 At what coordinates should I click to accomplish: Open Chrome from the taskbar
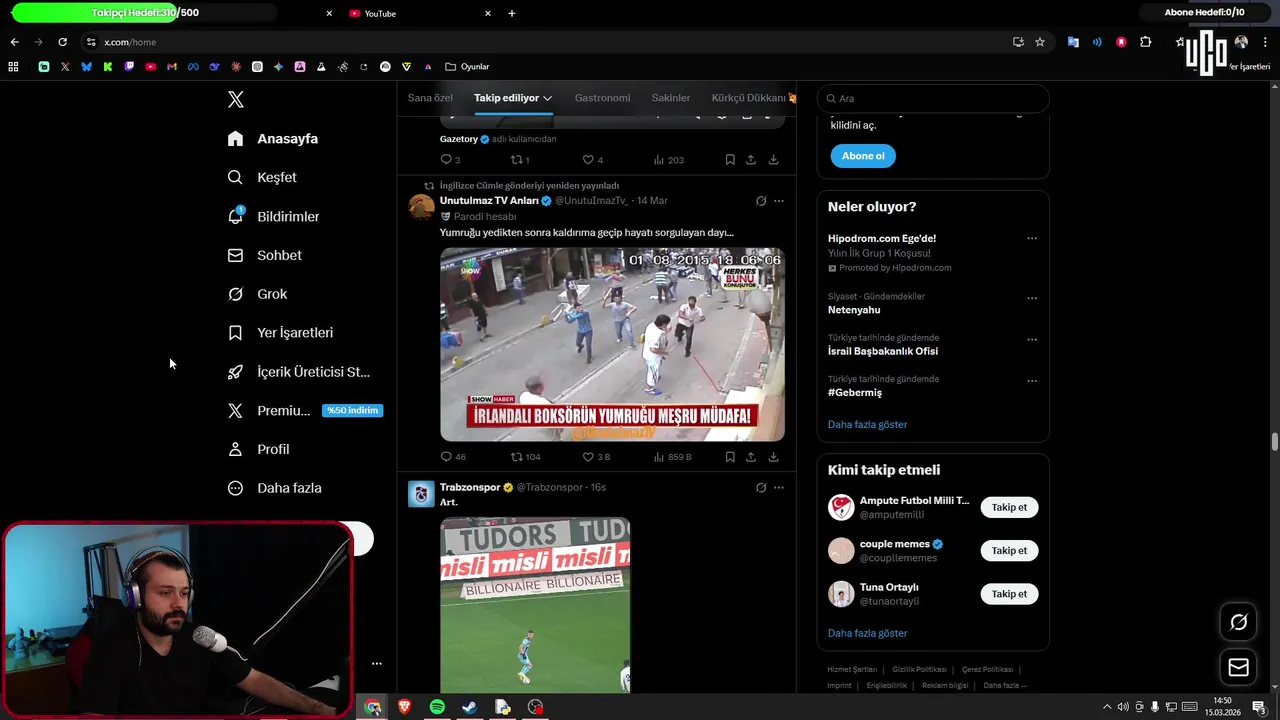click(x=372, y=707)
